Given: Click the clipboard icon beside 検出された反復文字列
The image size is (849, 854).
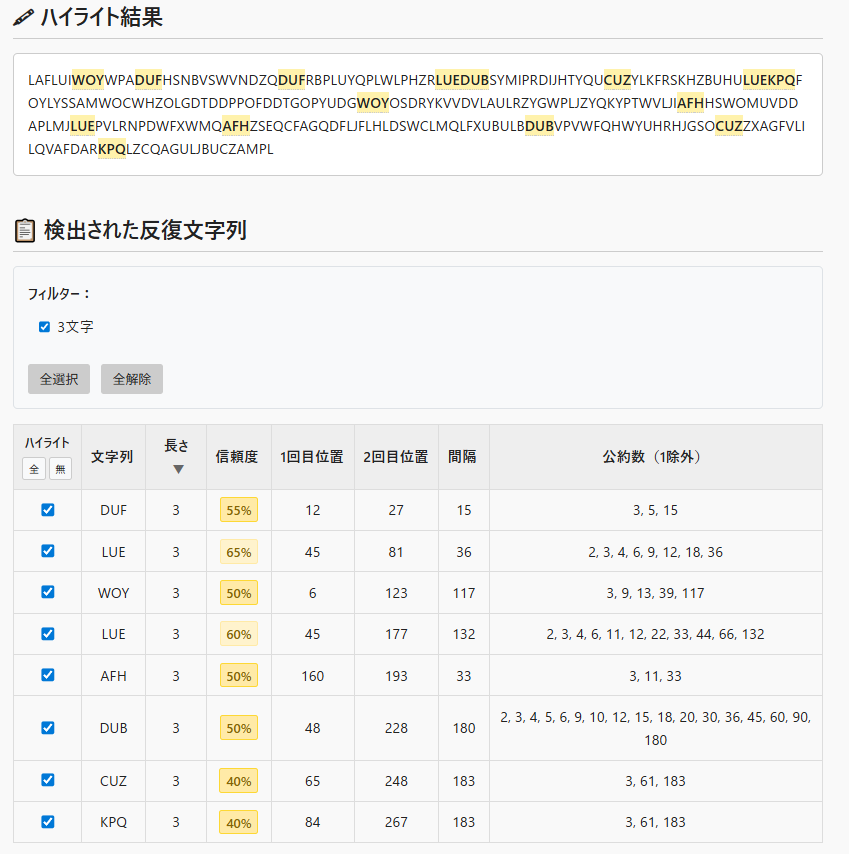Looking at the screenshot, I should pyautogui.click(x=25, y=231).
